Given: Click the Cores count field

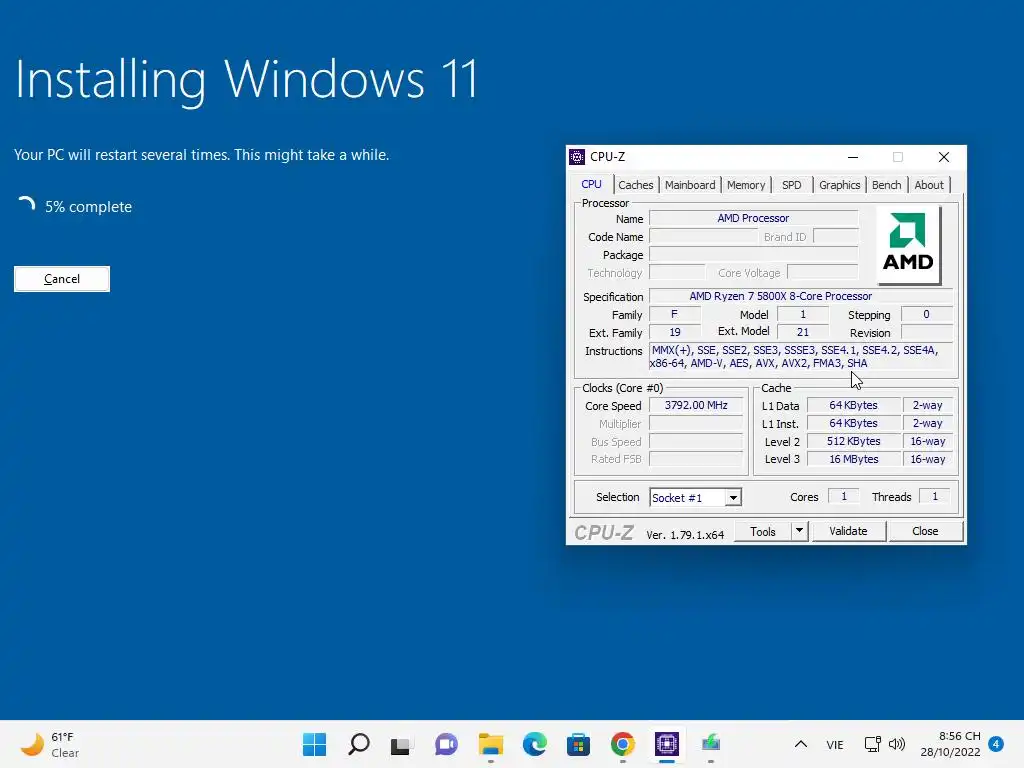Looking at the screenshot, I should [x=844, y=496].
